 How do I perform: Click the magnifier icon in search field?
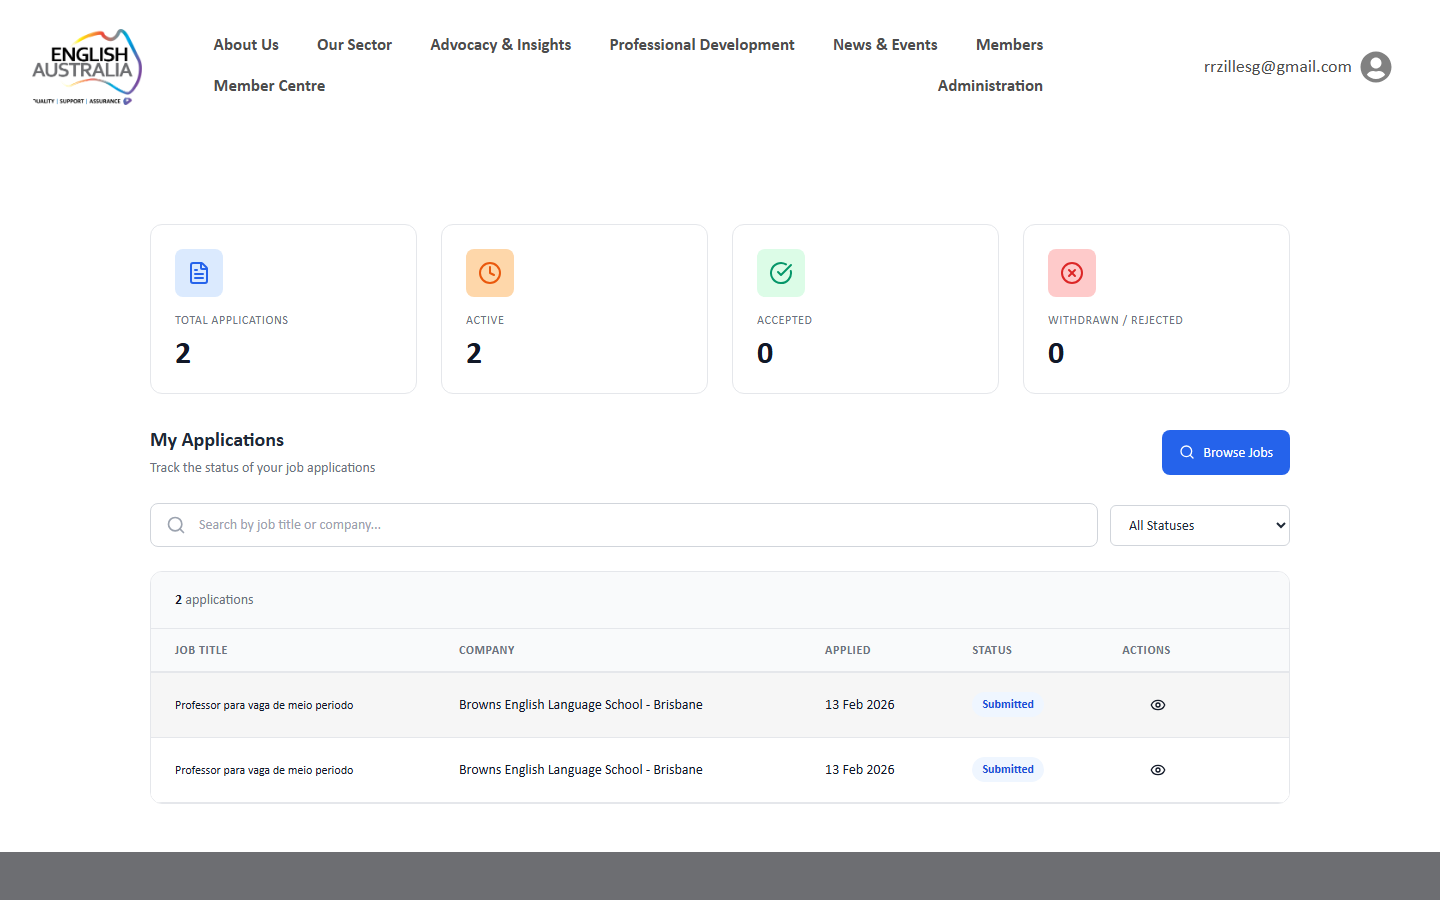[176, 525]
